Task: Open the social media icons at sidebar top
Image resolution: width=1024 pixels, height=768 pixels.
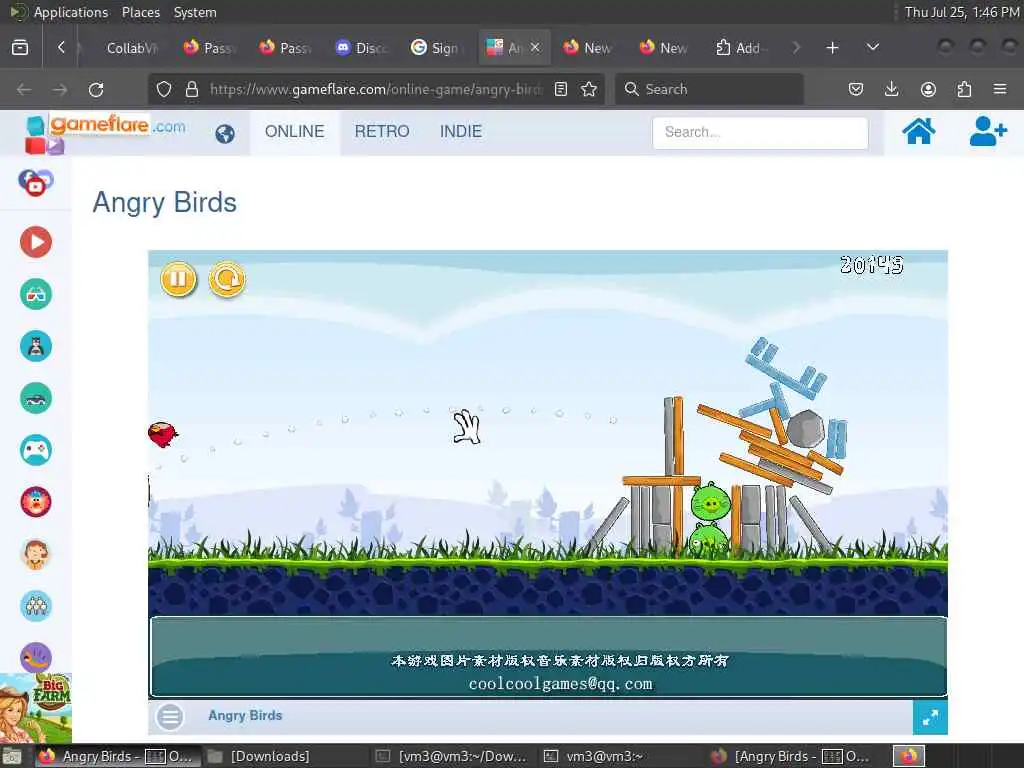Action: (x=36, y=182)
